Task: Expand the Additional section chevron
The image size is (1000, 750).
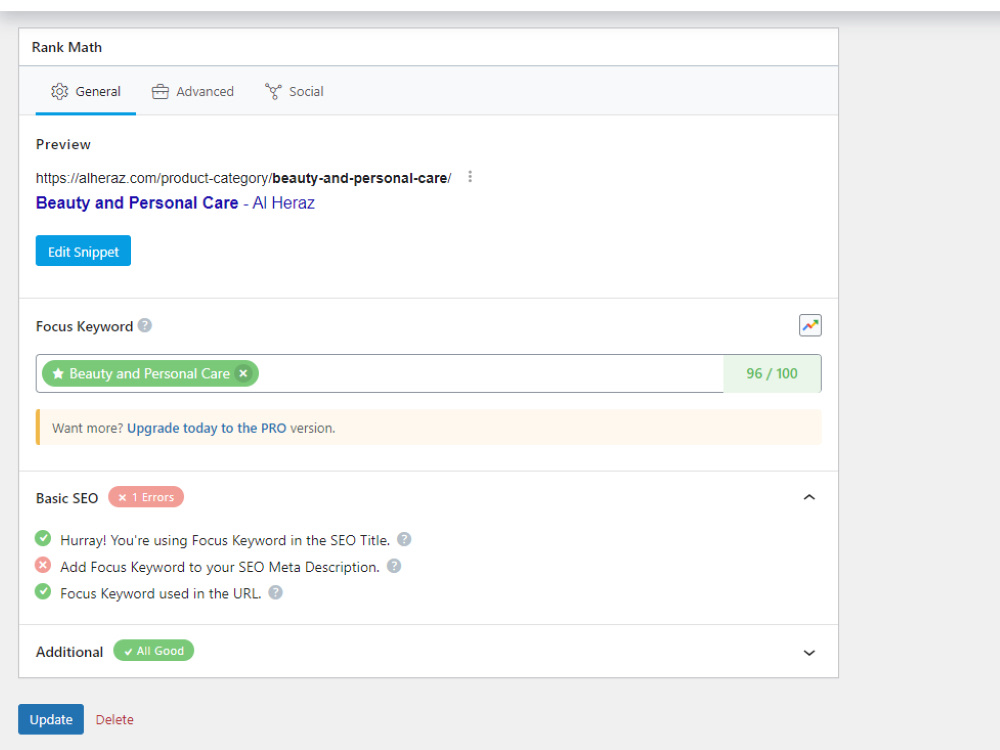Action: click(x=809, y=652)
